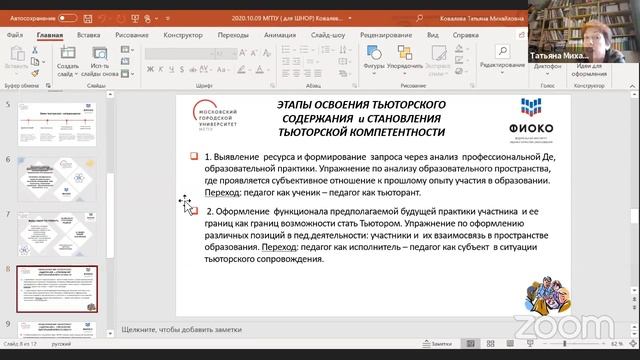Screen dimensions: 640x360
Task: Click Идеи для оформления button
Action: [589, 69]
